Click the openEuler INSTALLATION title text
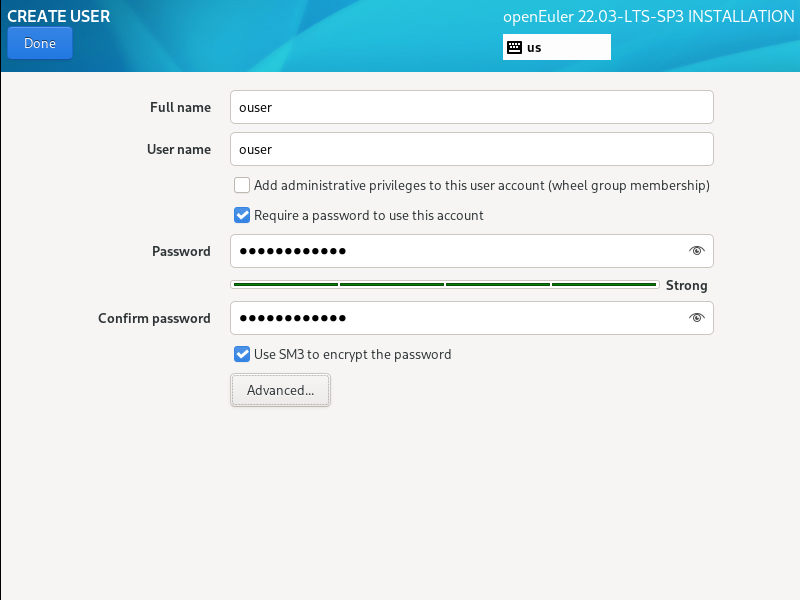The image size is (800, 600). (x=648, y=17)
